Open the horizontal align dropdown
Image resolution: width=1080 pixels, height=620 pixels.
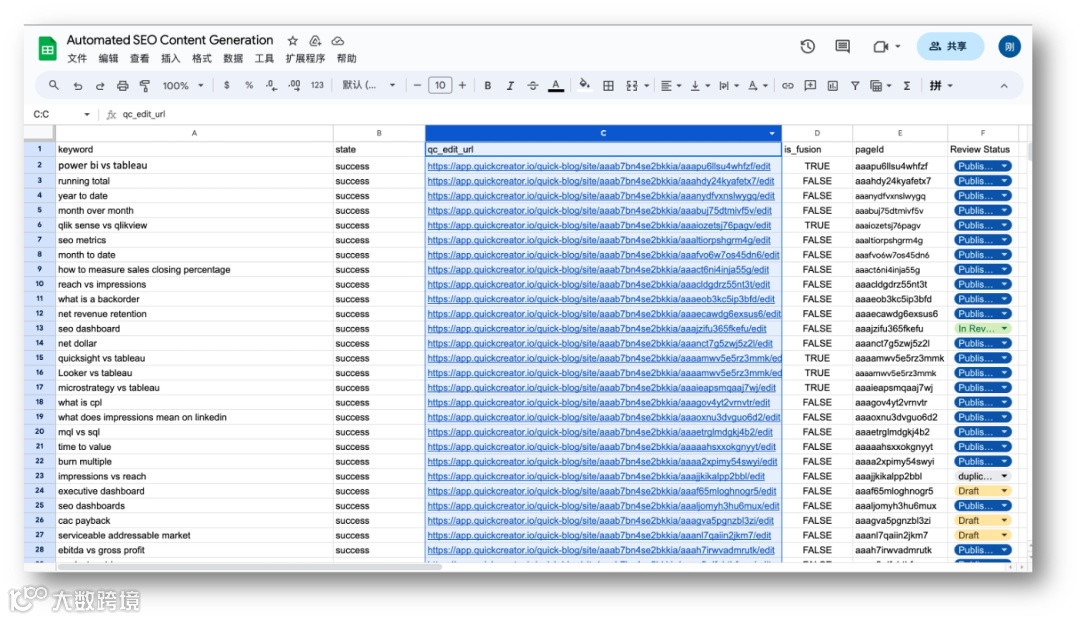click(671, 85)
